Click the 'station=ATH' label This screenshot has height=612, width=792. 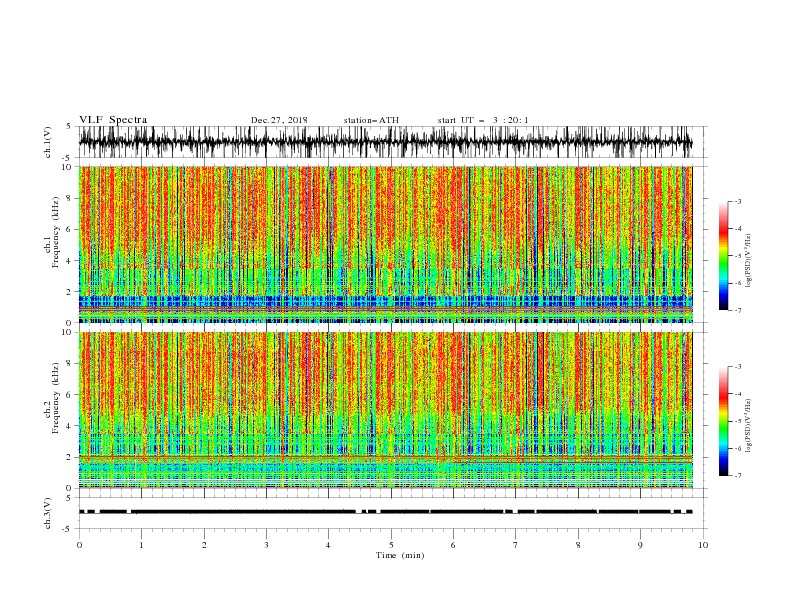coord(371,120)
